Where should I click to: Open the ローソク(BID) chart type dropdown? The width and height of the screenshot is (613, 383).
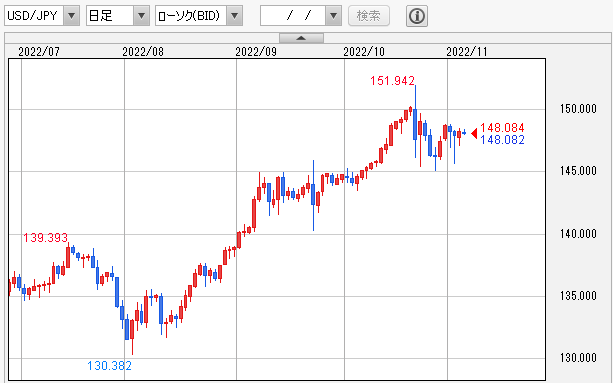point(235,16)
